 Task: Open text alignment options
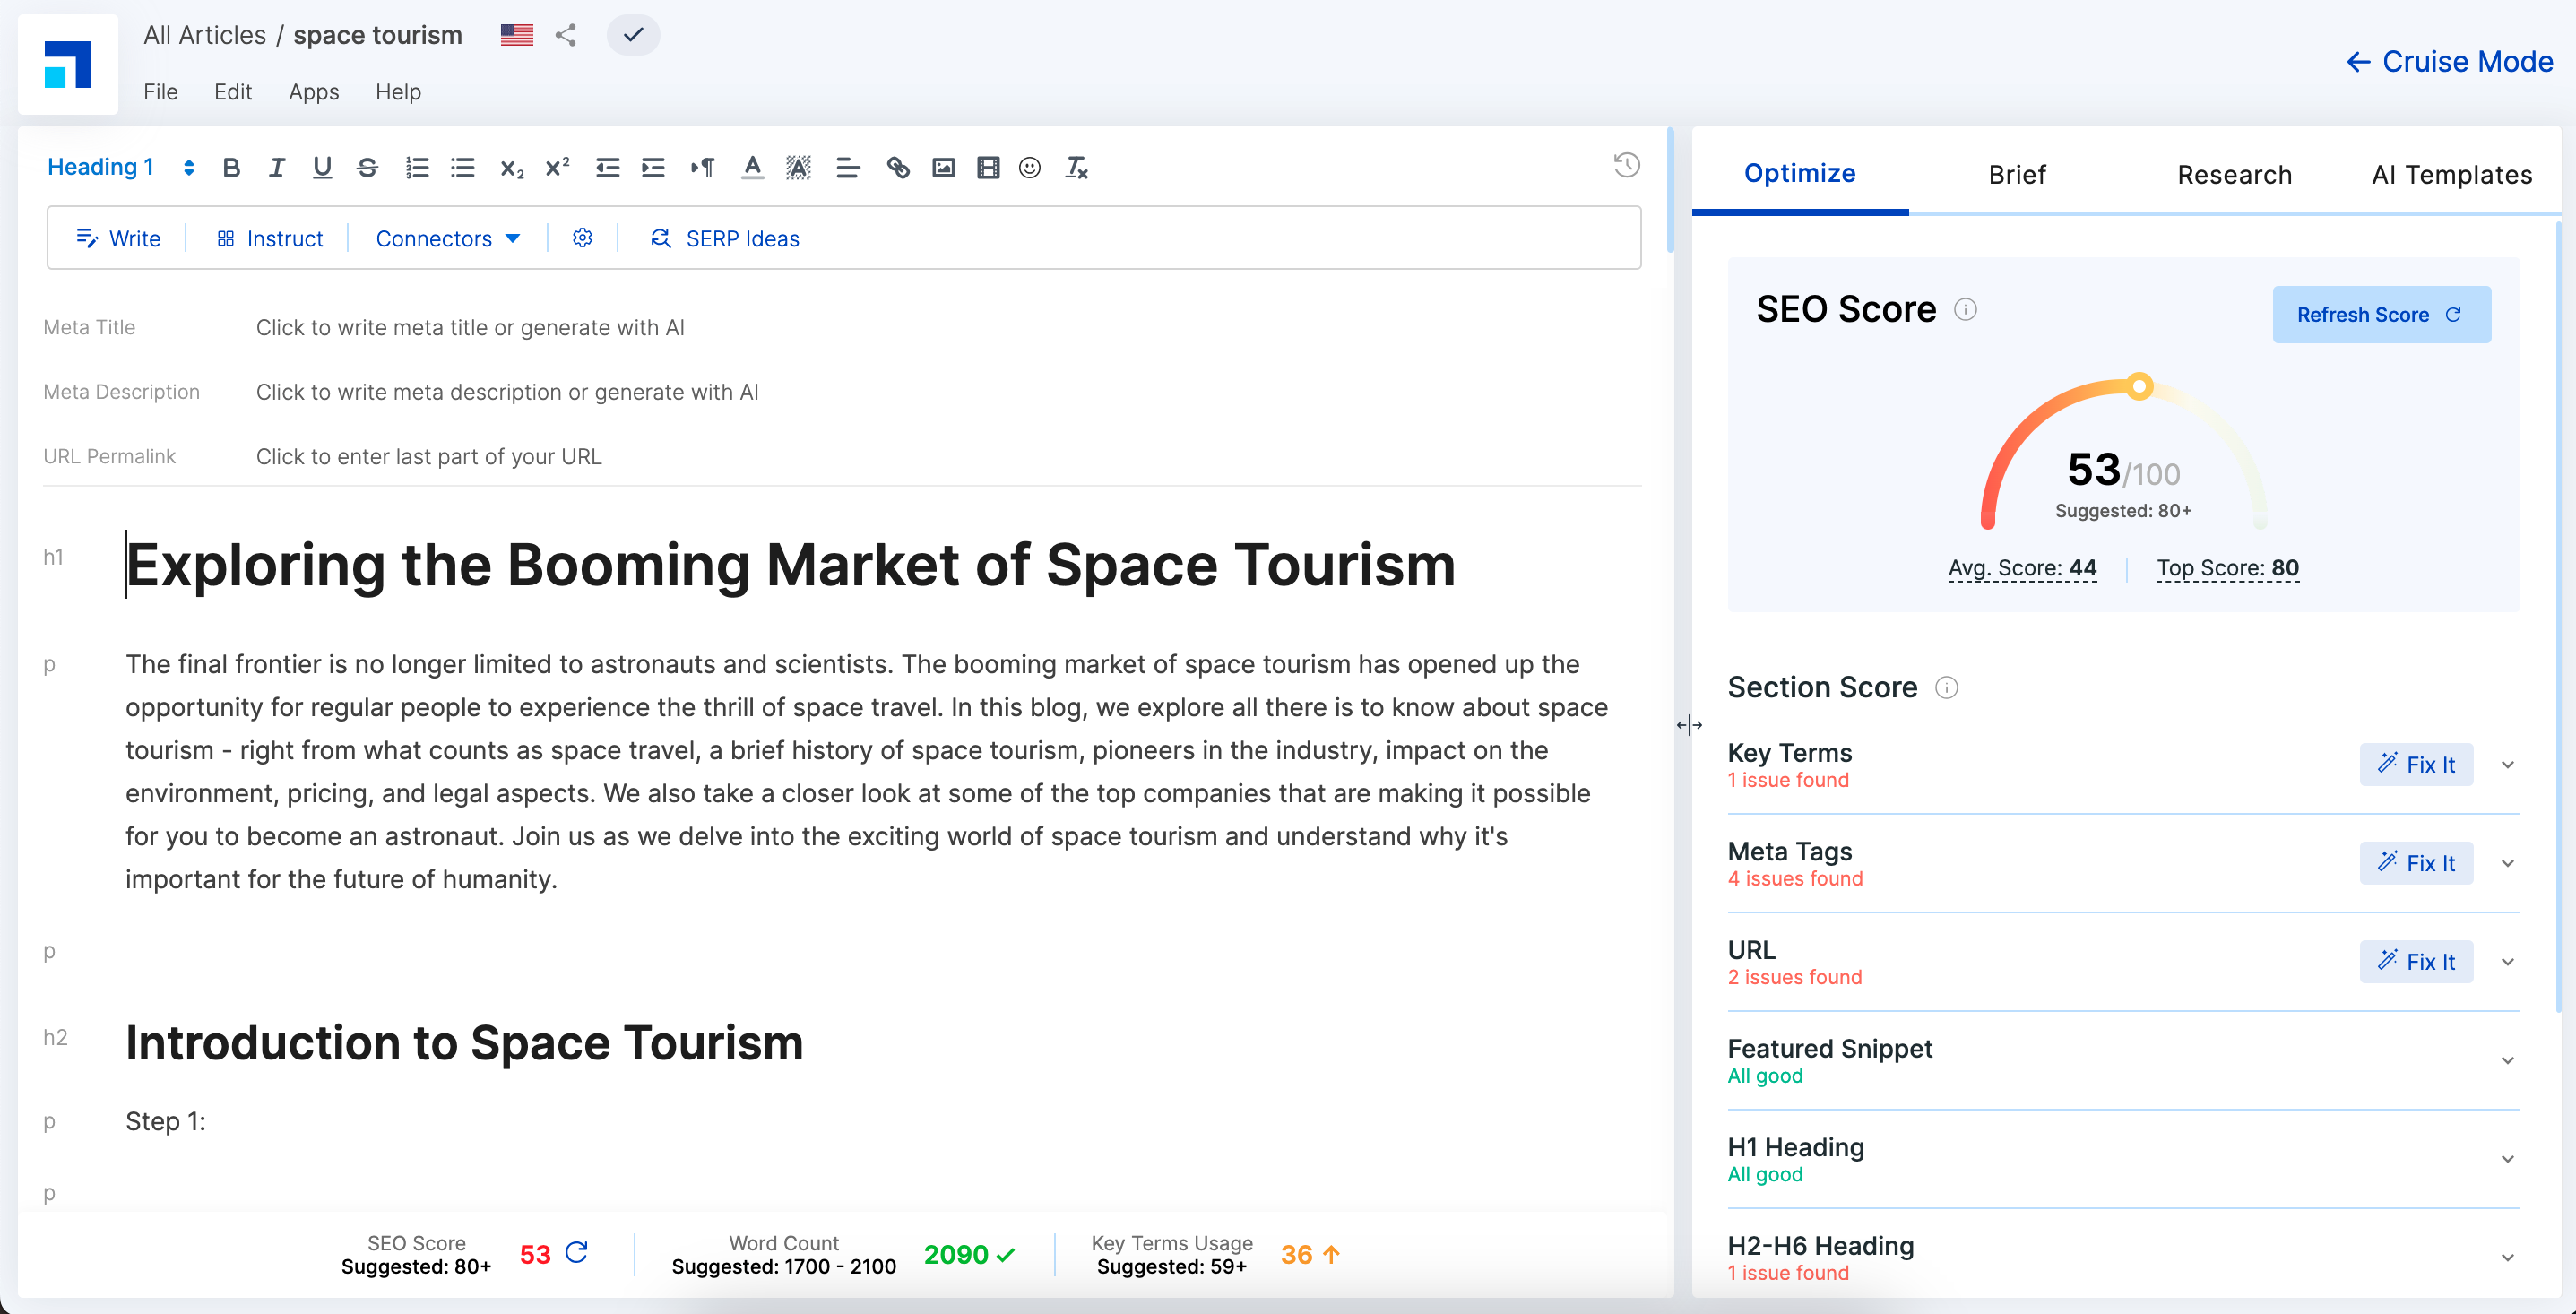848,168
